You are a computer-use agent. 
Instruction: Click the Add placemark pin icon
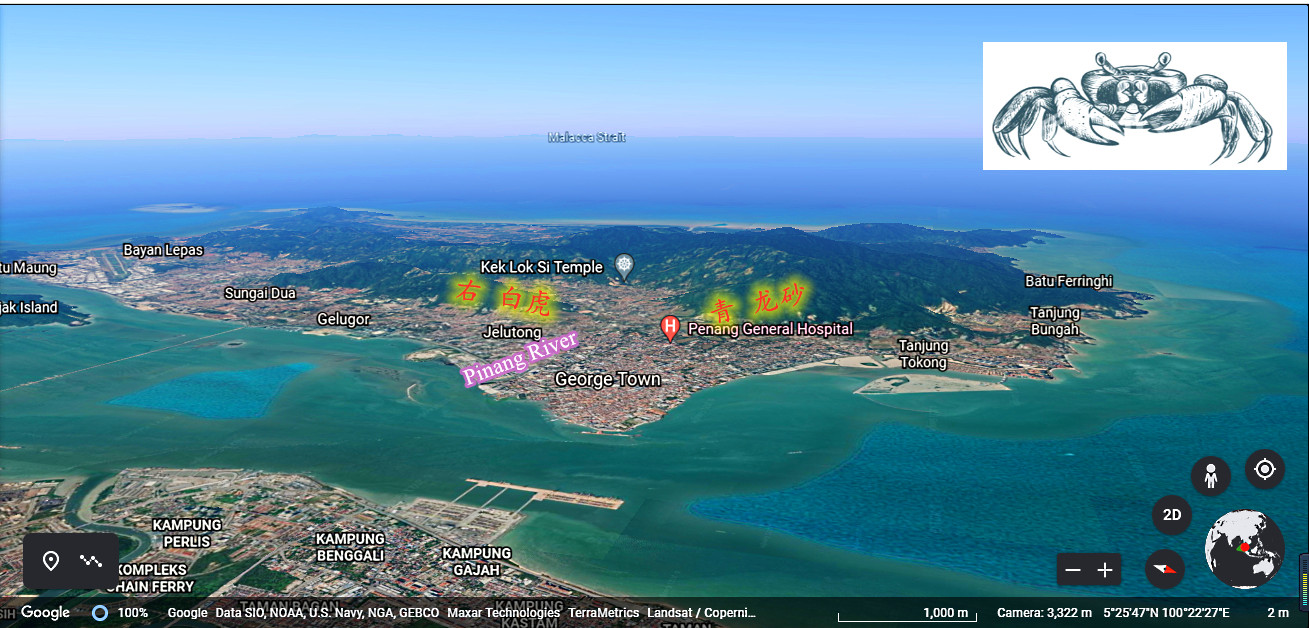[x=51, y=561]
